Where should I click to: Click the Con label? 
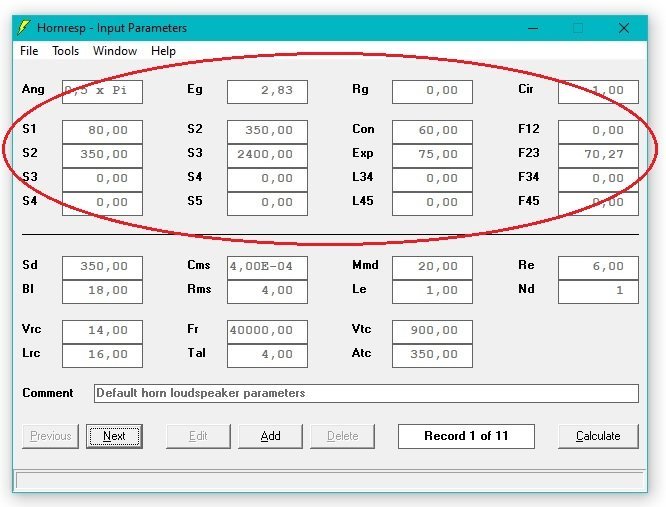[x=363, y=129]
